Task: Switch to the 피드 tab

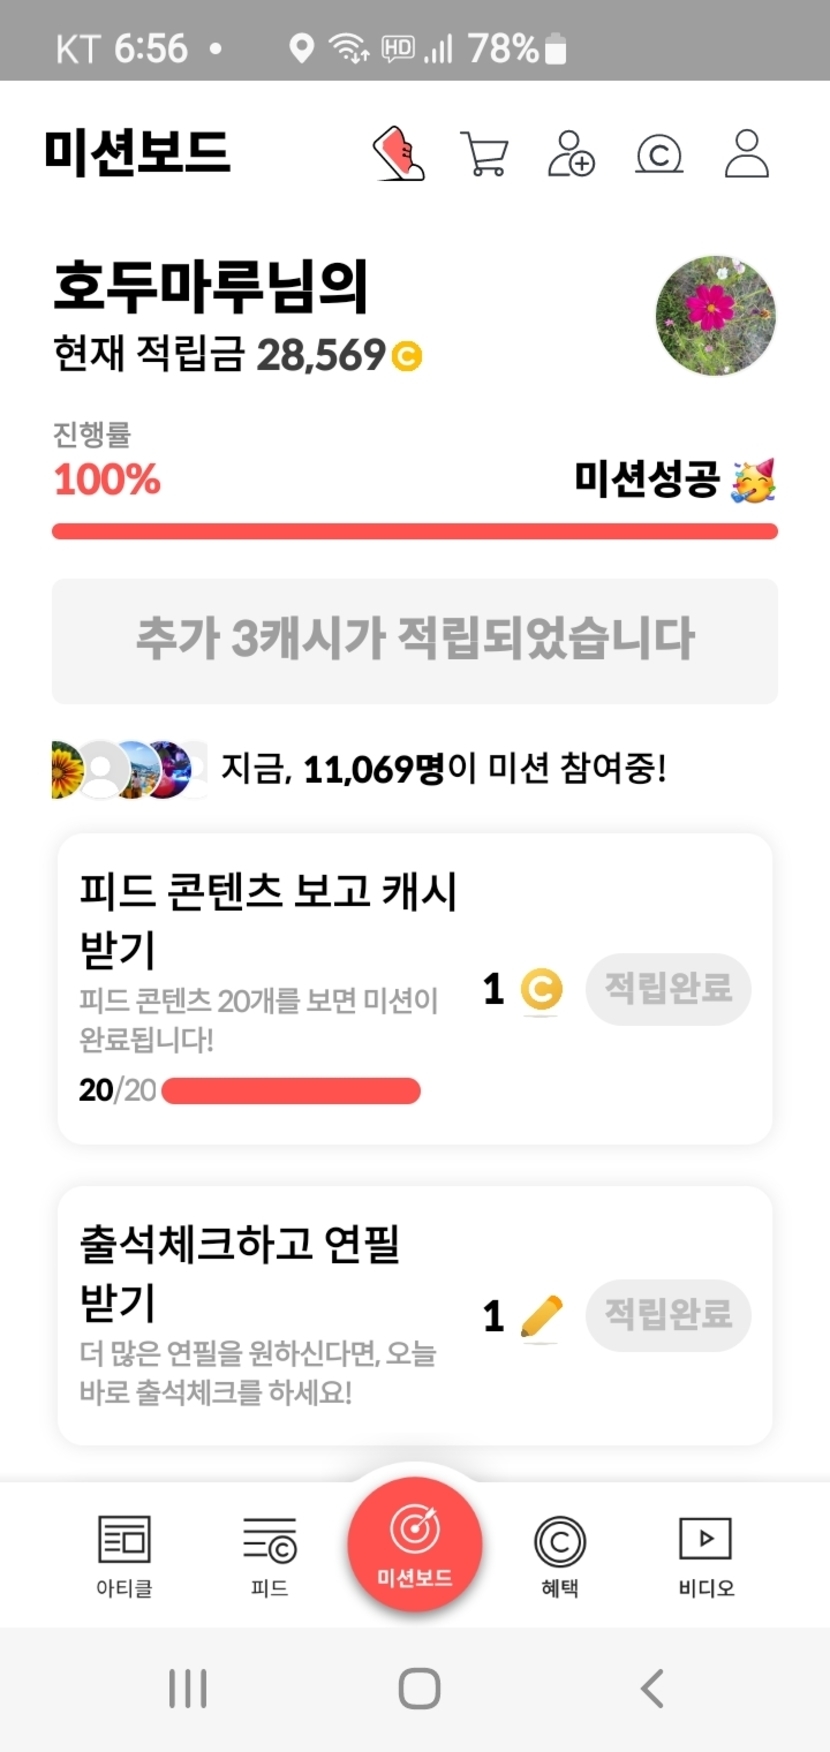Action: click(269, 1554)
